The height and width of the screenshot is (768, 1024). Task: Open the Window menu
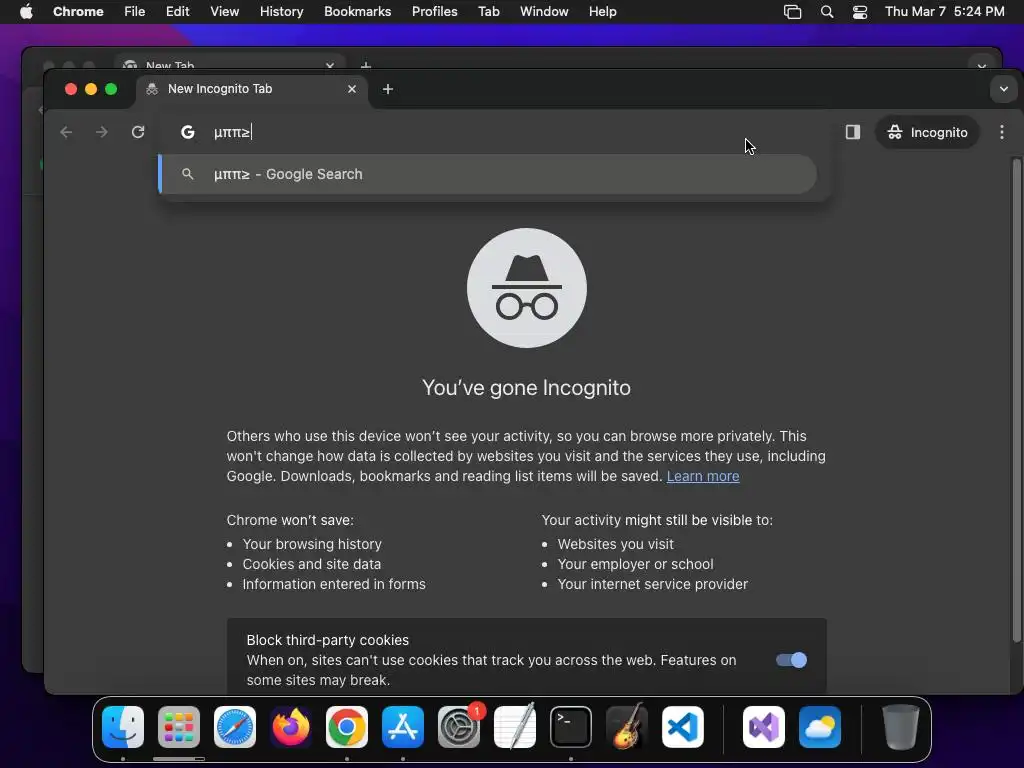[x=544, y=12]
